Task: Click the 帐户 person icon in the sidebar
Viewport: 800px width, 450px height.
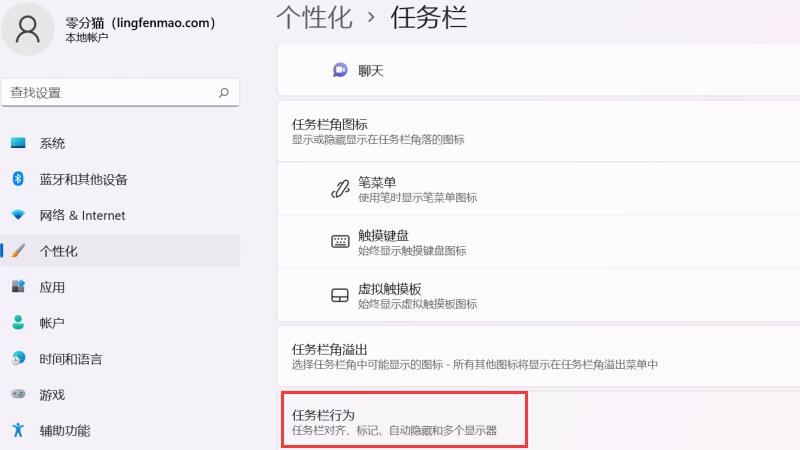Action: pos(18,323)
